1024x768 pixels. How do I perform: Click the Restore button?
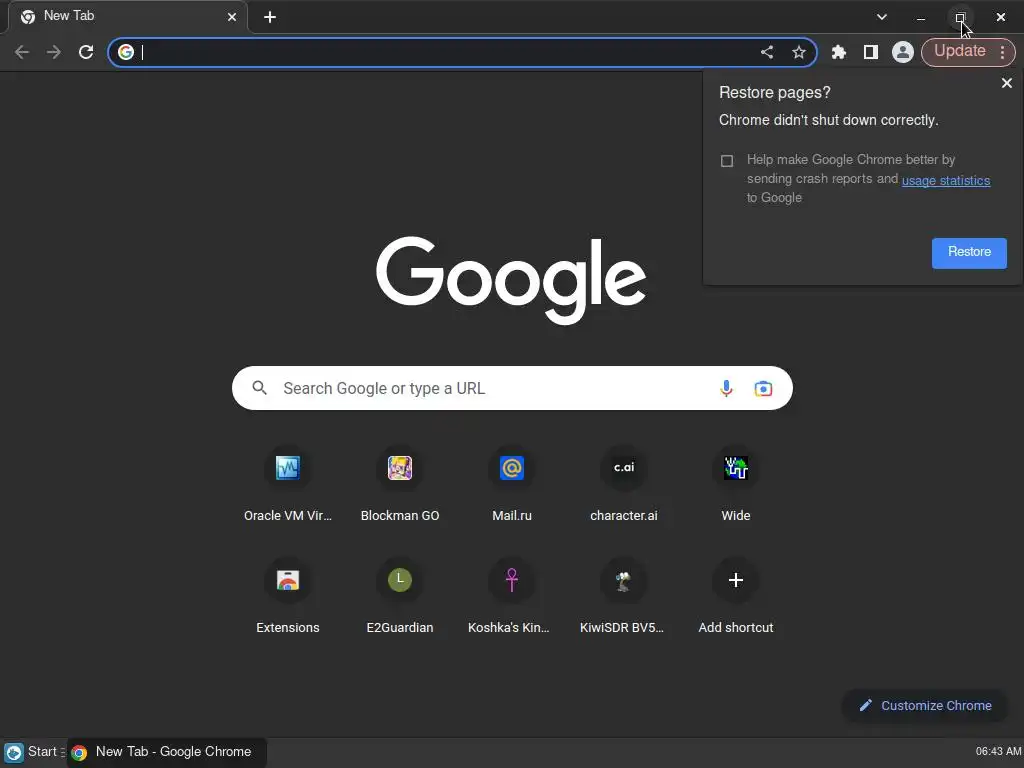pyautogui.click(x=969, y=253)
